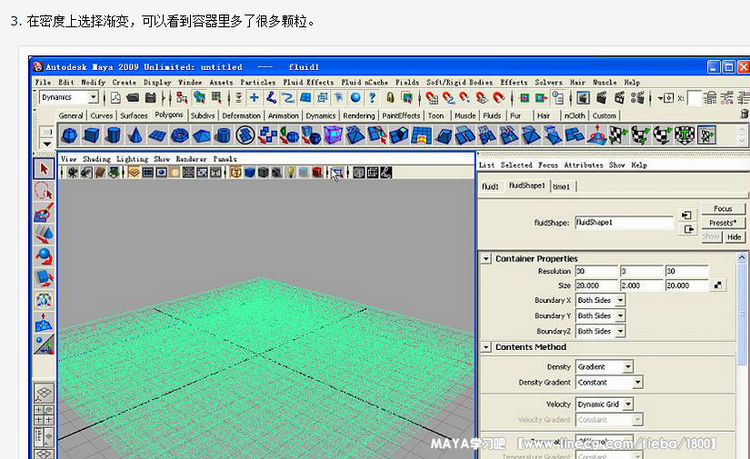The width and height of the screenshot is (750, 459).
Task: Click the blue question mark help icon
Action: pos(373,98)
